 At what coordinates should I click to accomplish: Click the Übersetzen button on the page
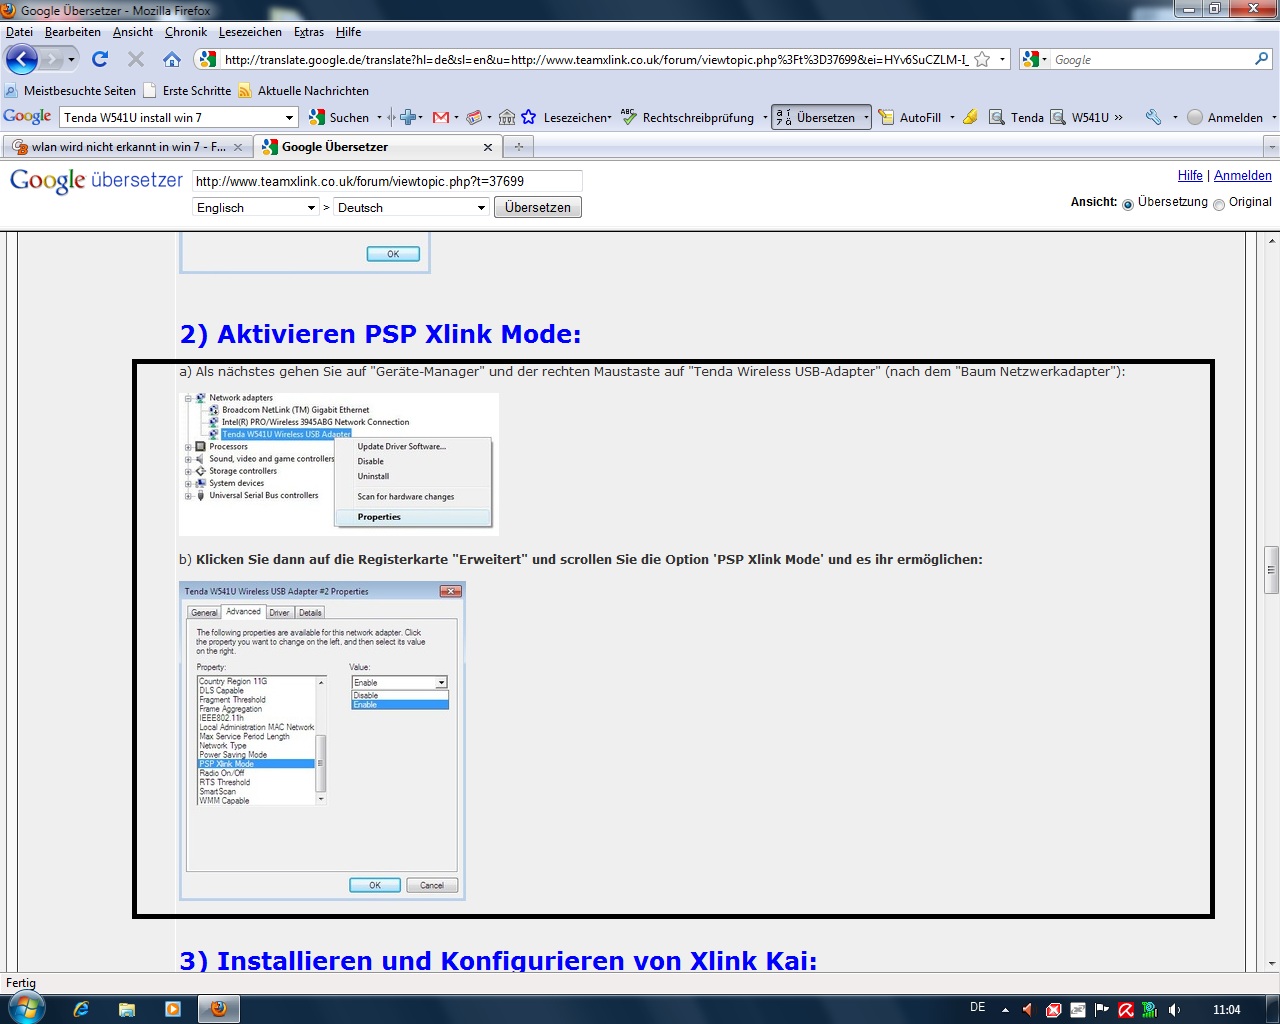coord(538,207)
